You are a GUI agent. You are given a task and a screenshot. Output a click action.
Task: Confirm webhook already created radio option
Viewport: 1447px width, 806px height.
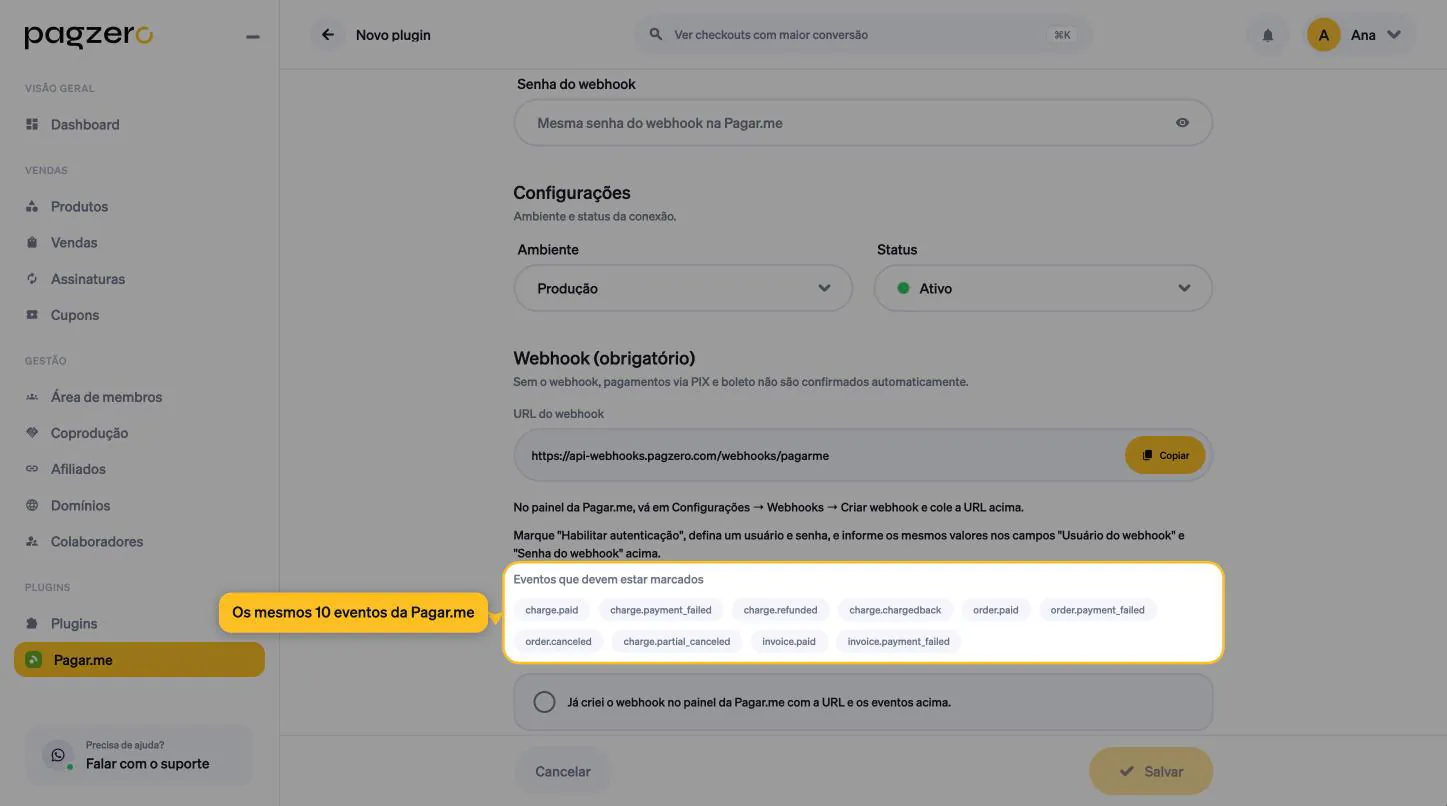click(x=544, y=702)
